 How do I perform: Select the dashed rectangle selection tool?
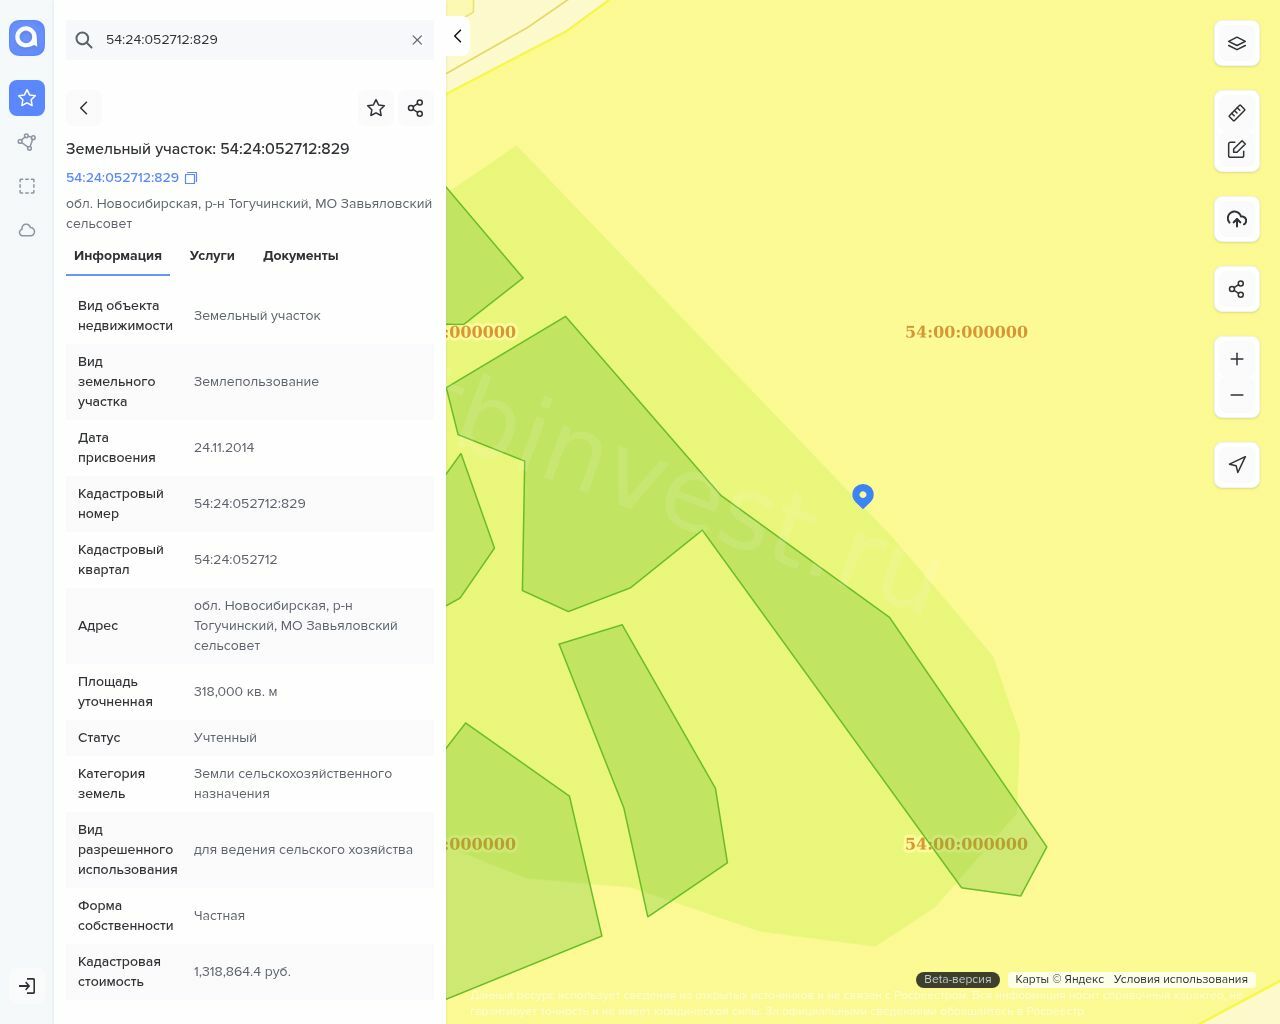pos(27,186)
